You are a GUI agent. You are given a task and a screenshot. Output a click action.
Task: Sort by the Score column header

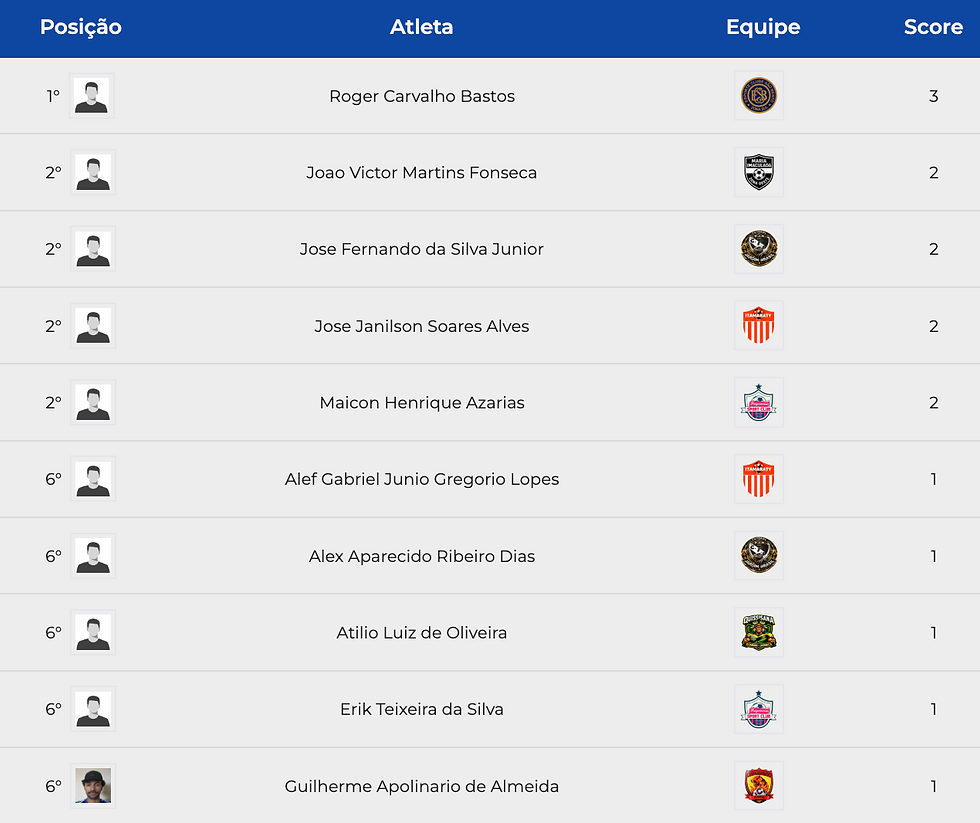click(933, 27)
